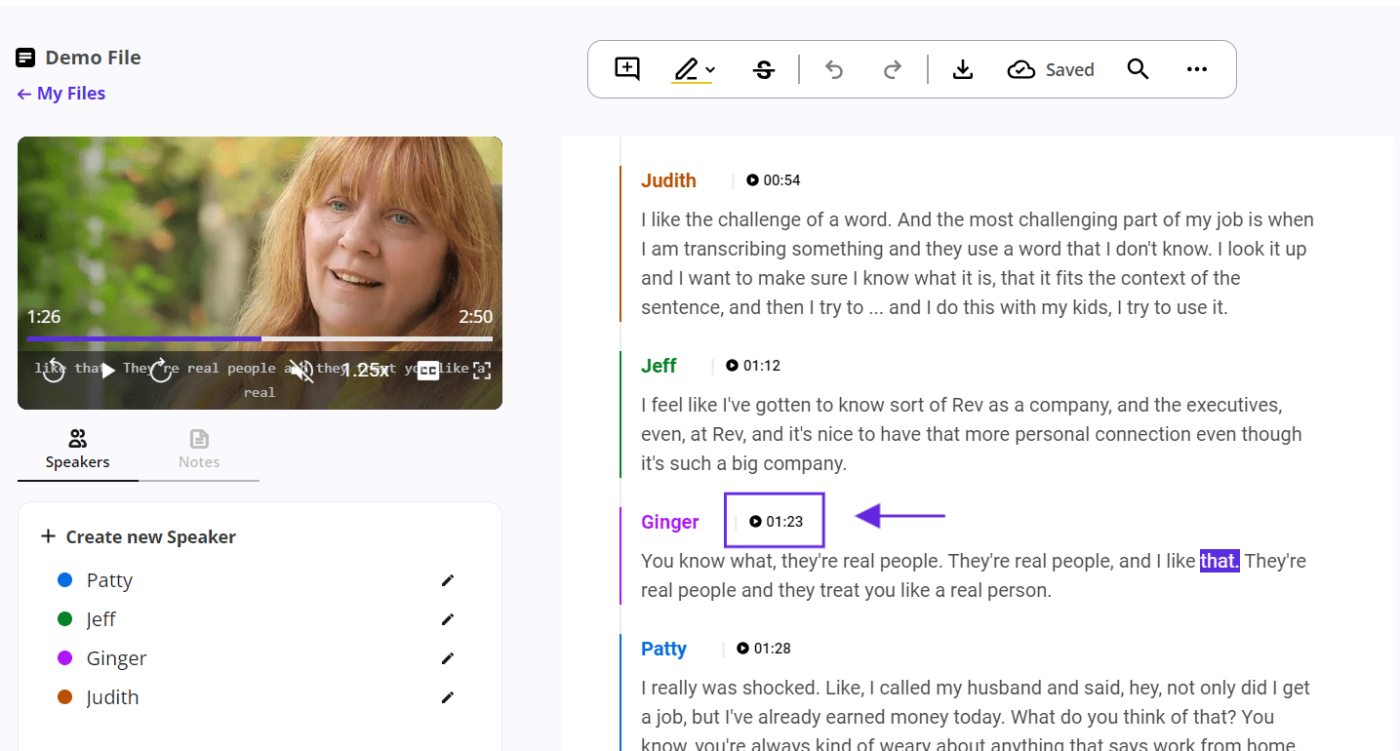Click the add comment icon in toolbar

(627, 69)
